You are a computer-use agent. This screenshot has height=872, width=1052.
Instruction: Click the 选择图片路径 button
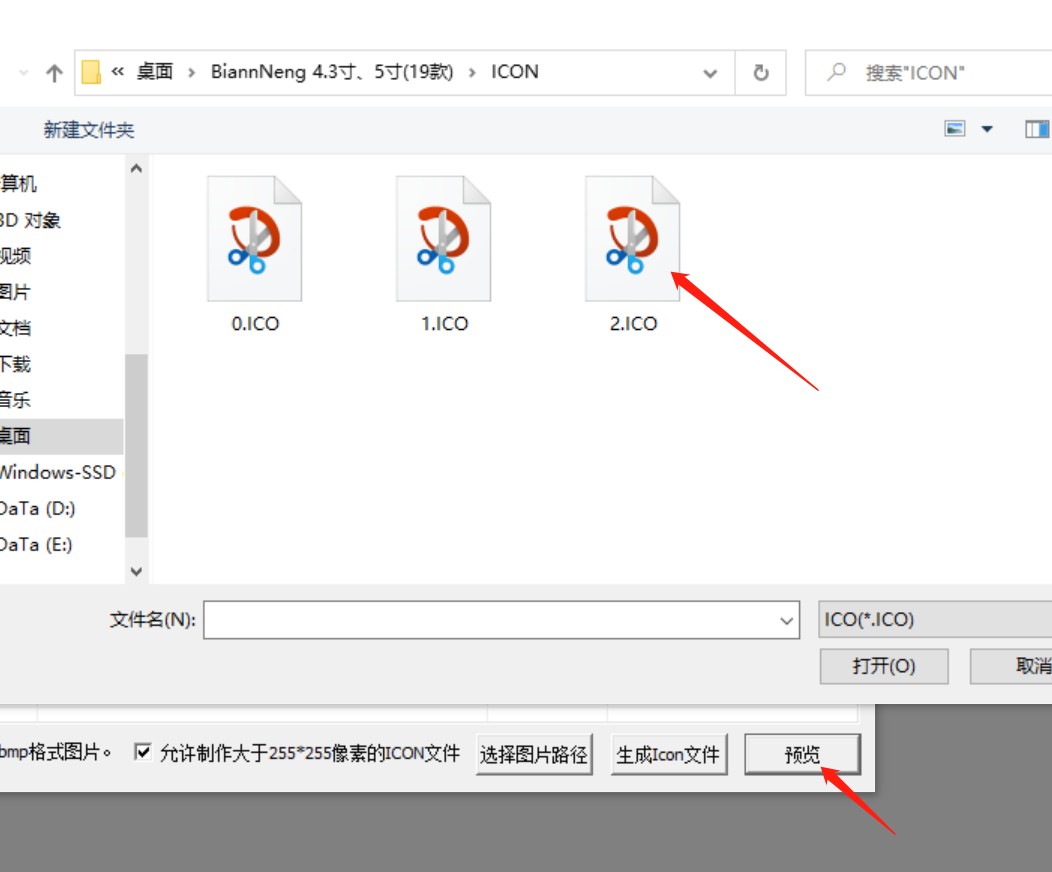click(534, 755)
